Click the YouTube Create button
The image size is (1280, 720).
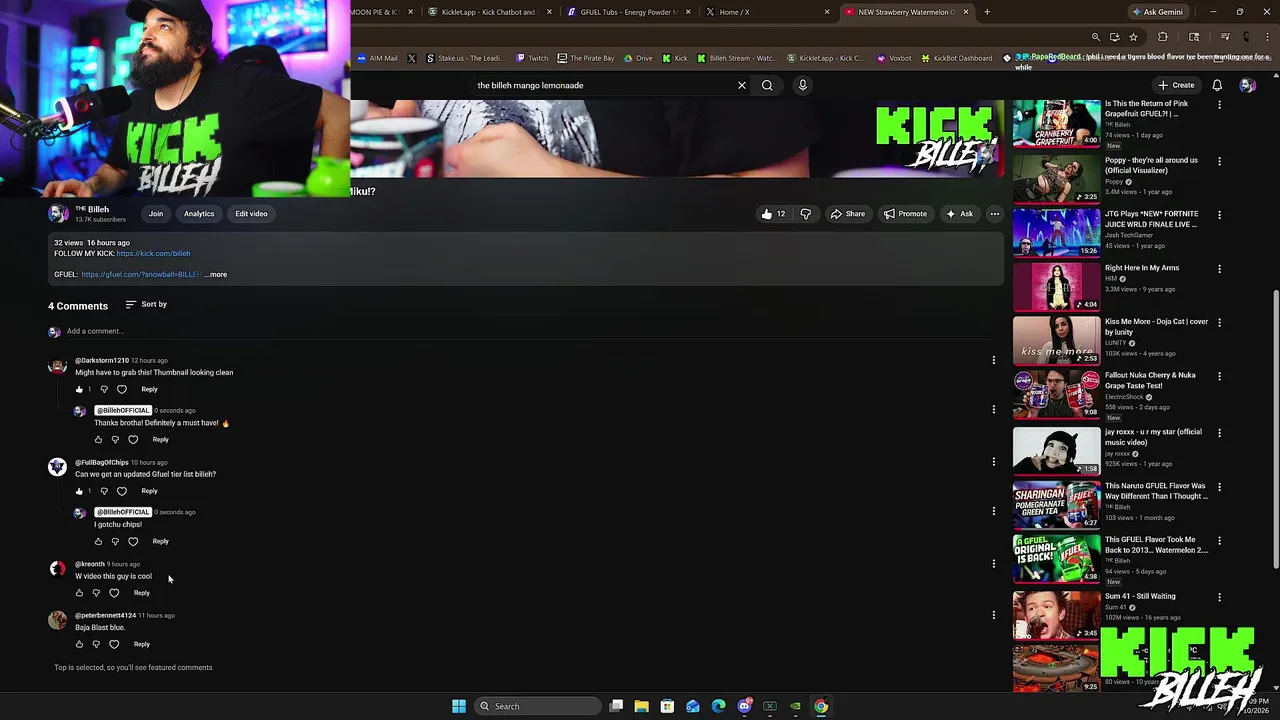[x=1176, y=85]
